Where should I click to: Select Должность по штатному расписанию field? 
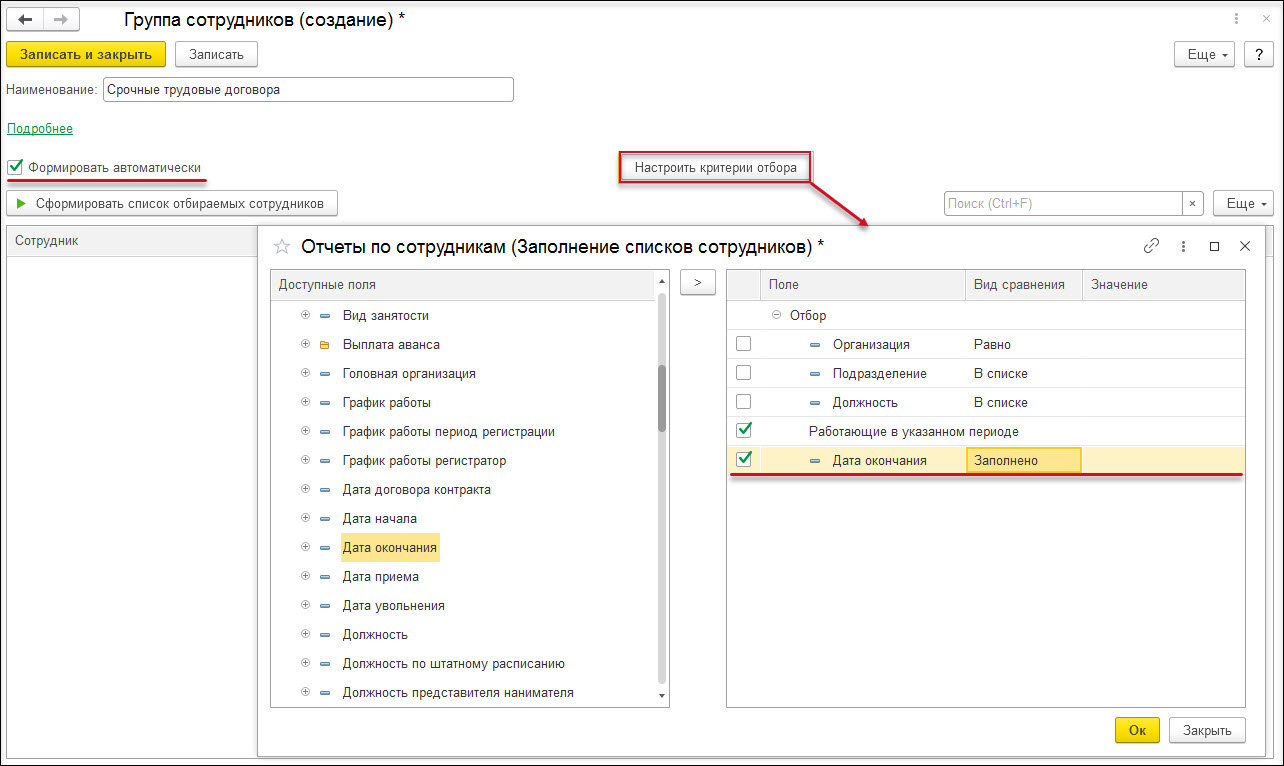(454, 664)
